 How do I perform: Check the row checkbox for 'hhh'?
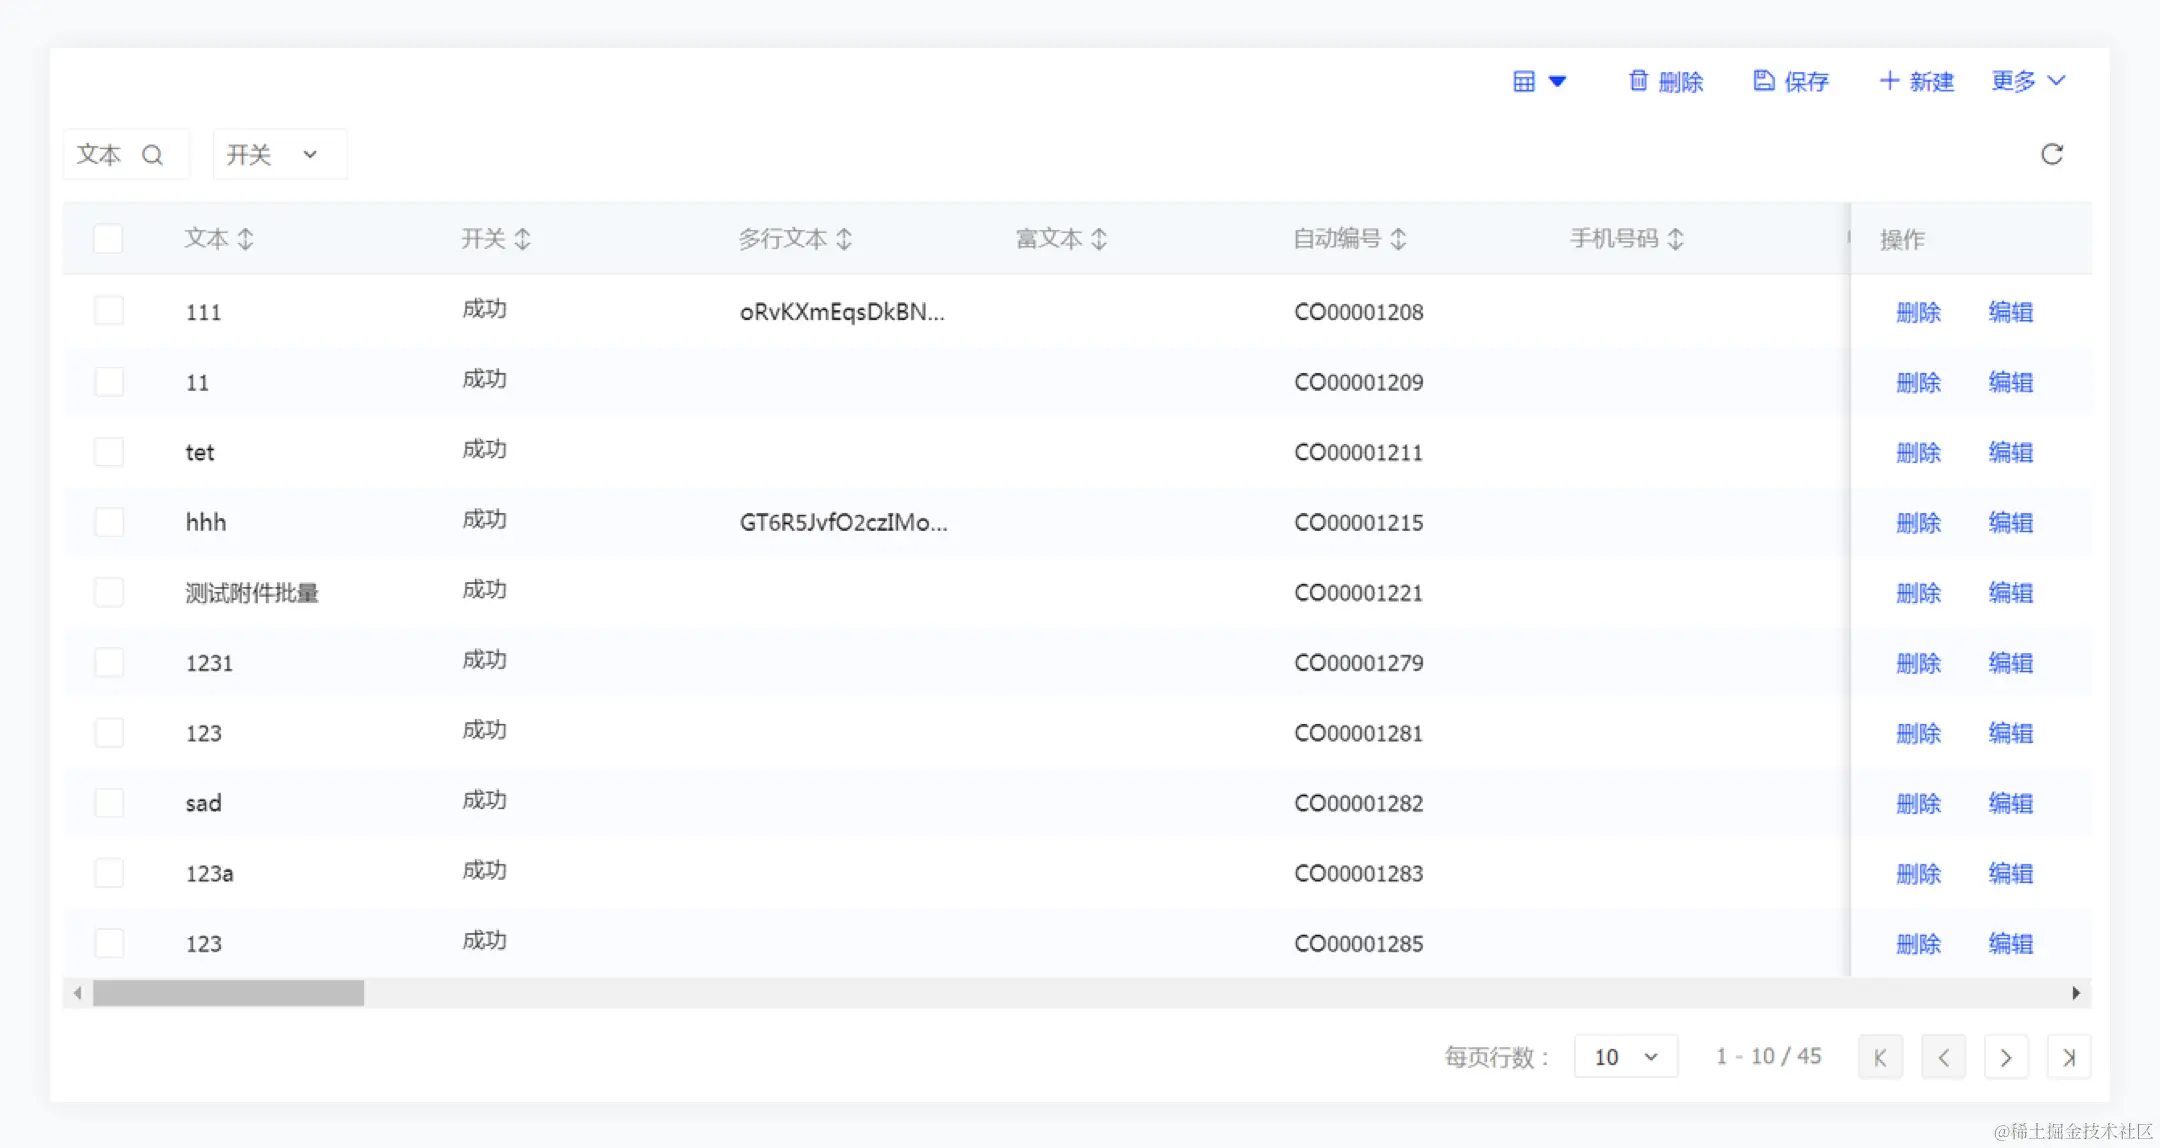pos(109,522)
